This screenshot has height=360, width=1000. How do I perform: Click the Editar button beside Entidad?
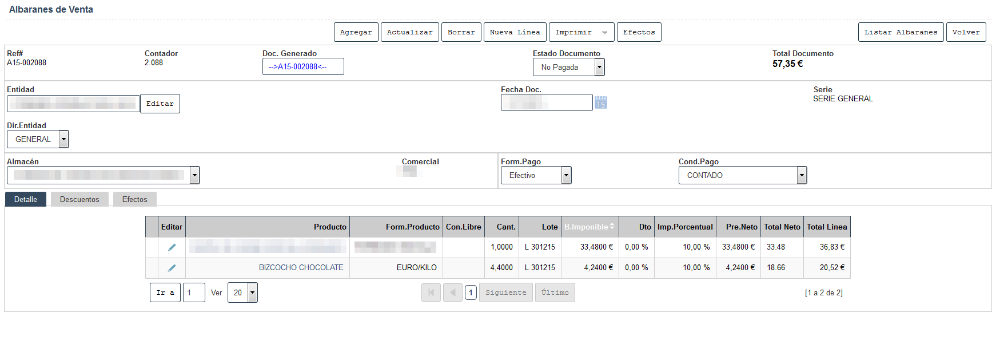160,103
